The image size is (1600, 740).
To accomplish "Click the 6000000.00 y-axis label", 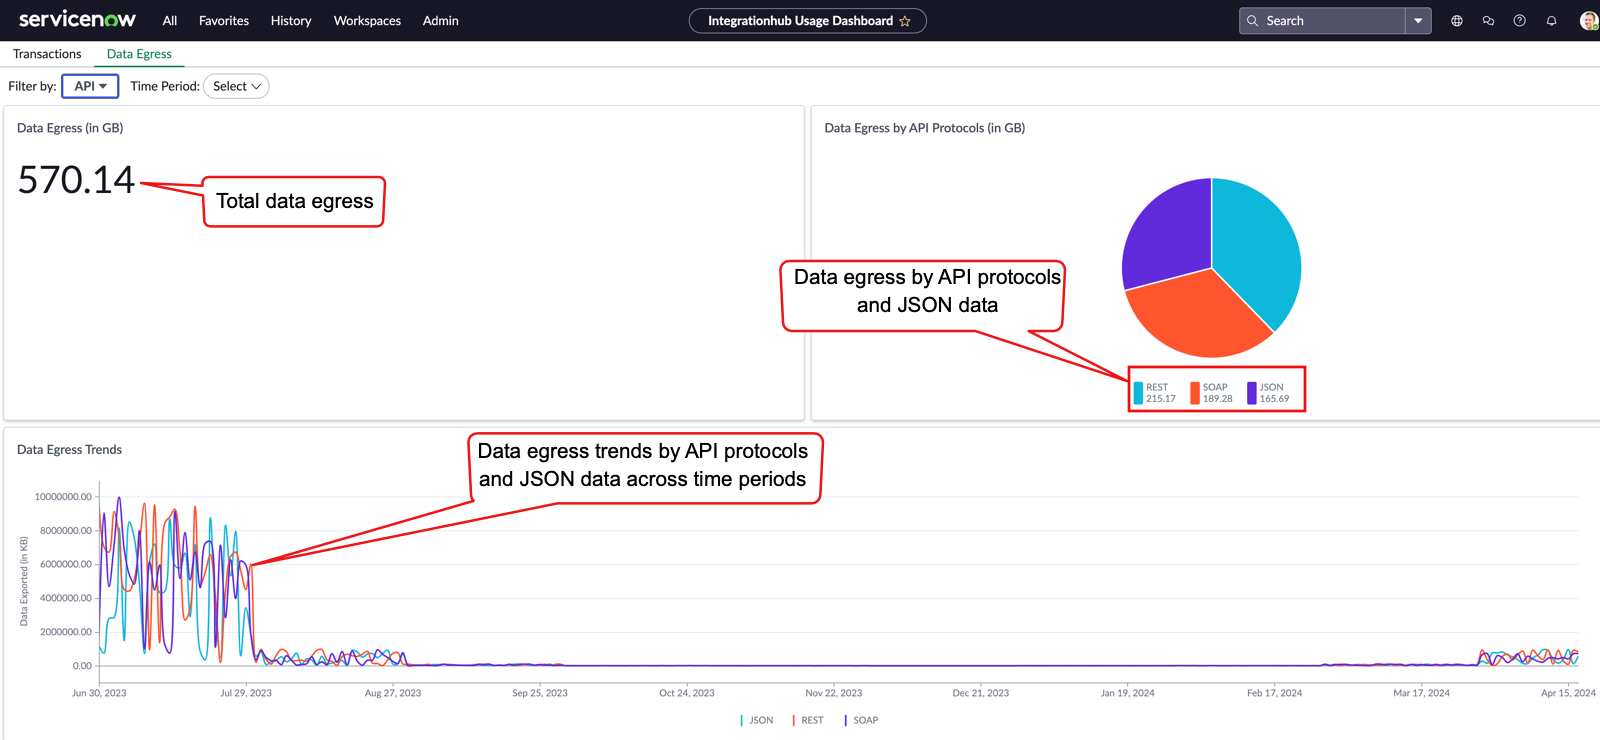I will click(x=66, y=564).
